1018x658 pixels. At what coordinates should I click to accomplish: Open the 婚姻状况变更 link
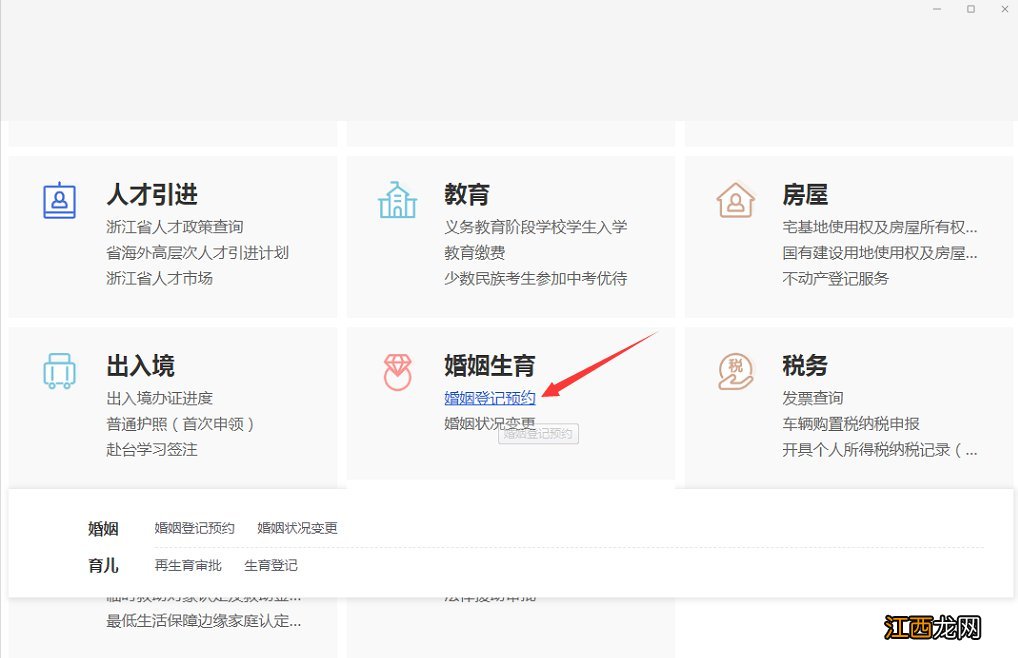coord(490,423)
